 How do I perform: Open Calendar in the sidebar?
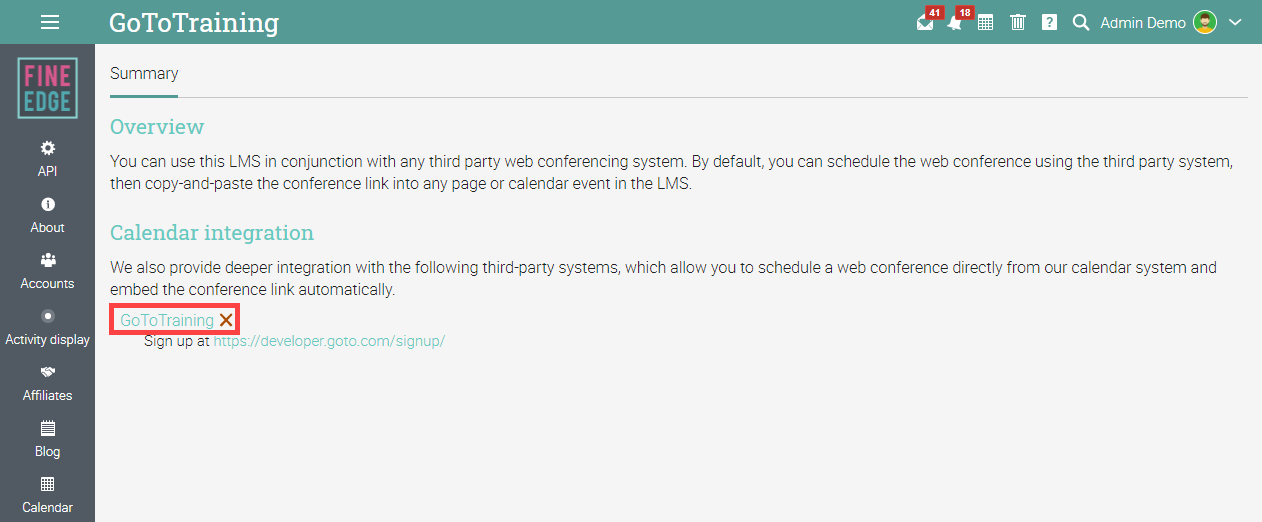(x=47, y=495)
